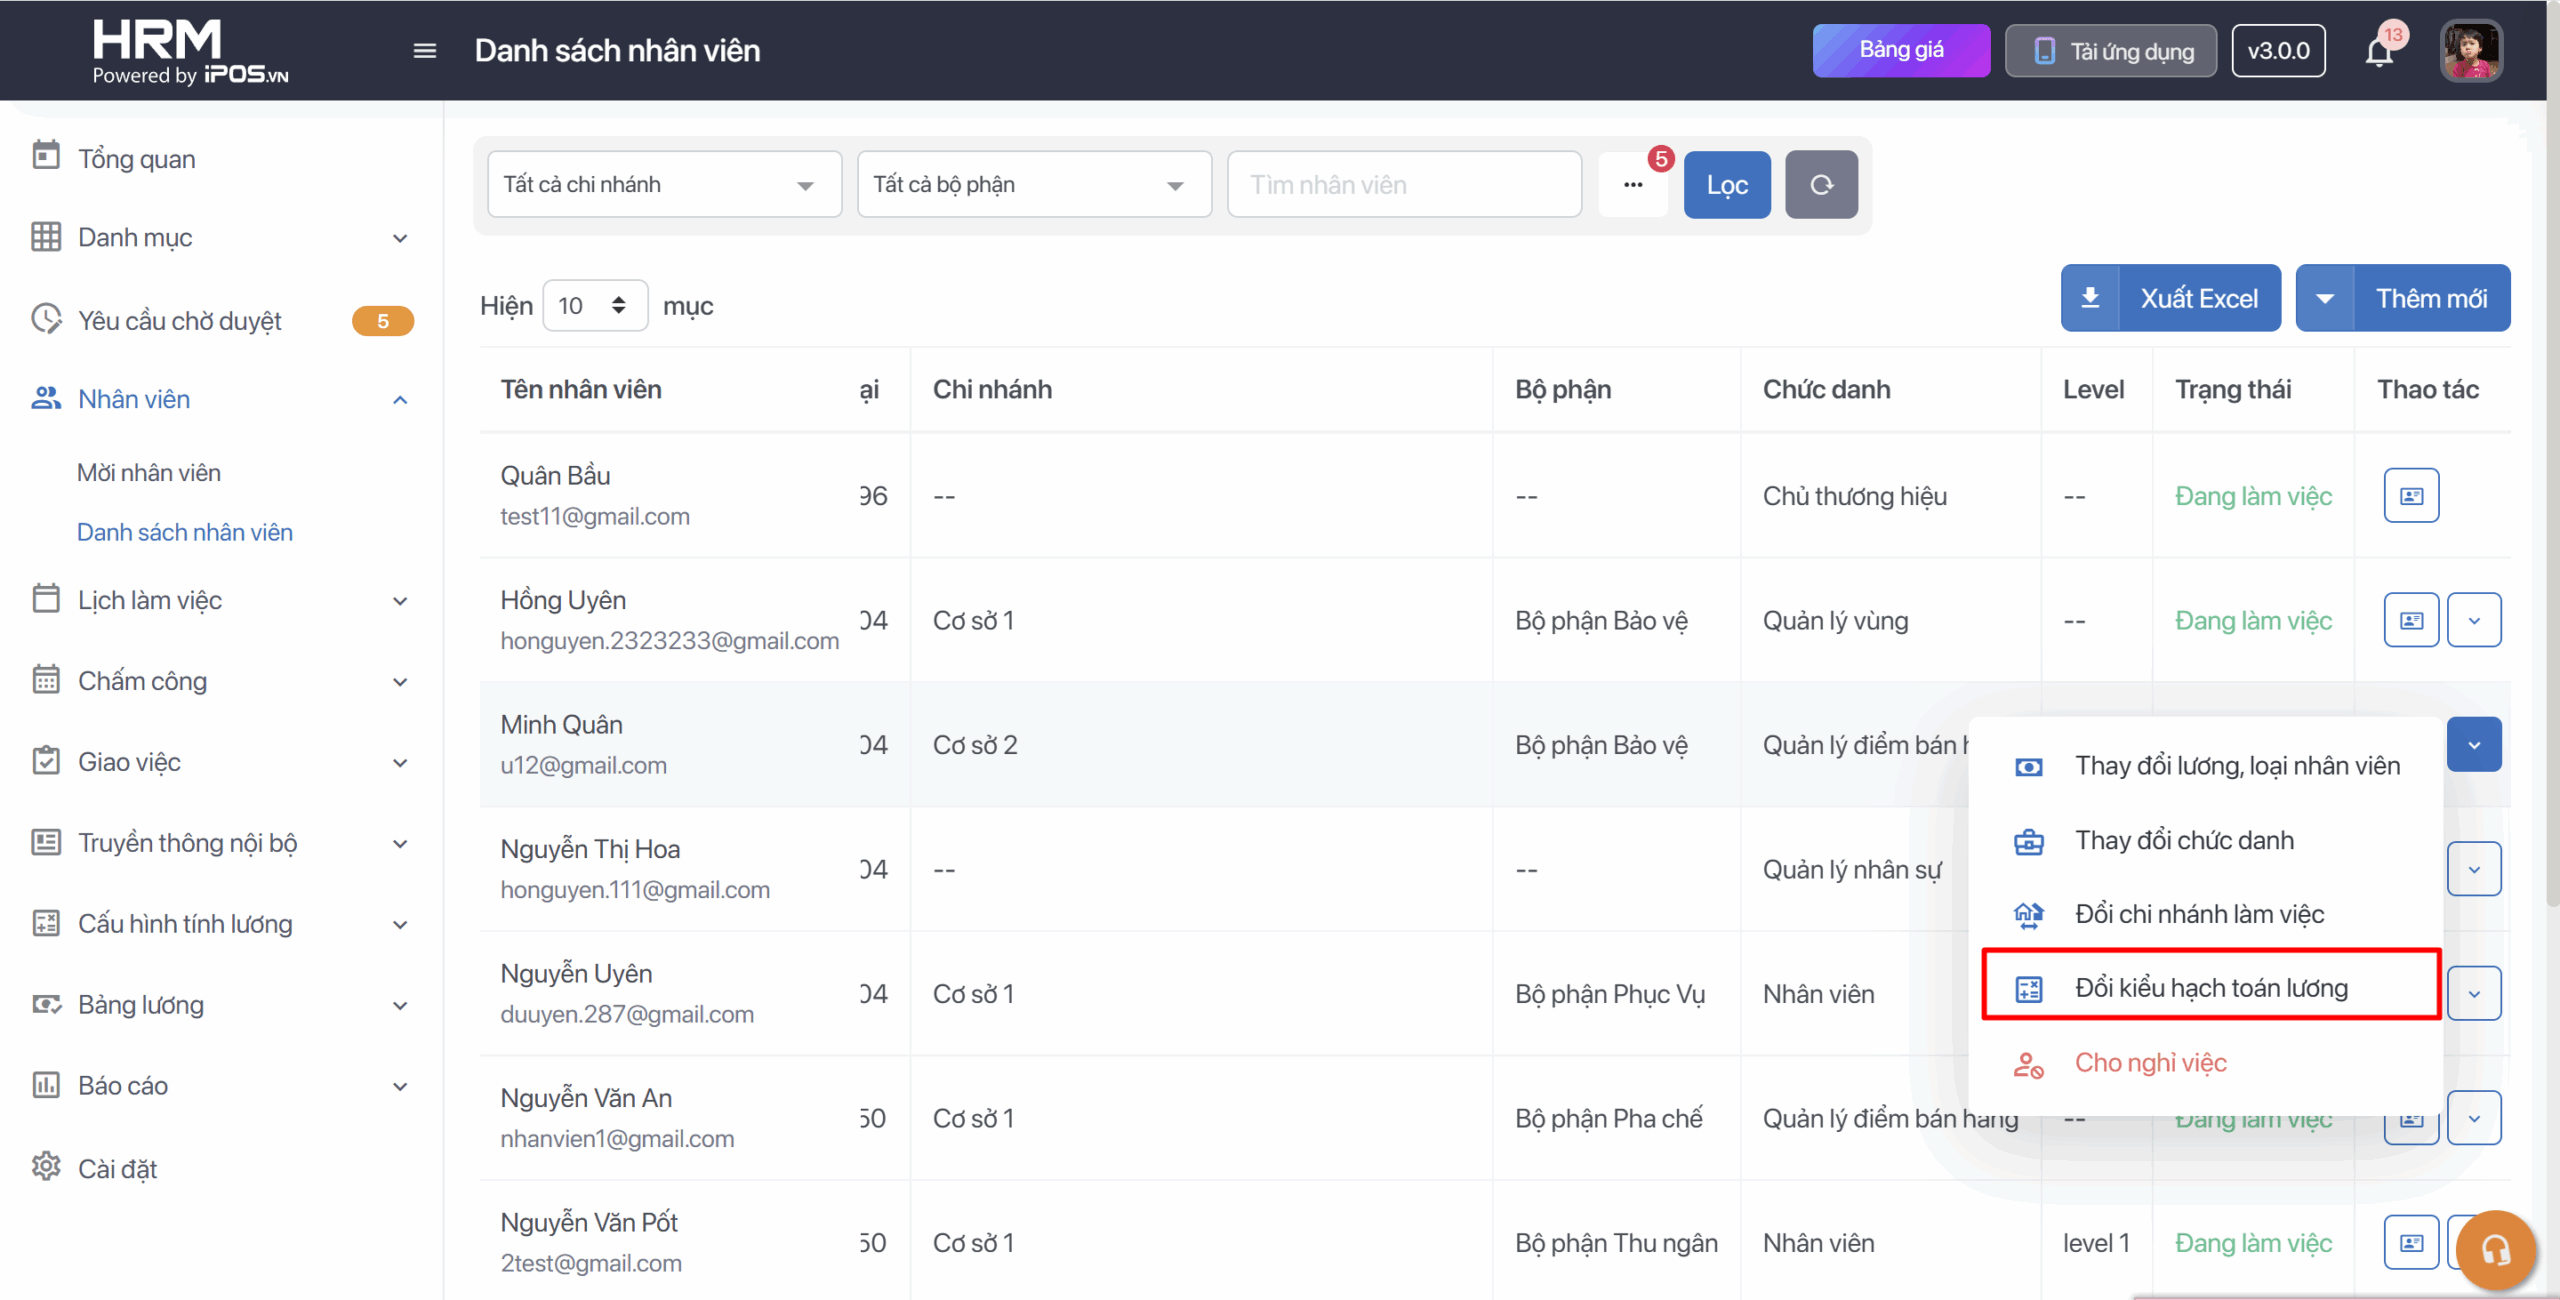
Task: Open the Thêm mới dropdown arrow
Action: coord(2325,299)
